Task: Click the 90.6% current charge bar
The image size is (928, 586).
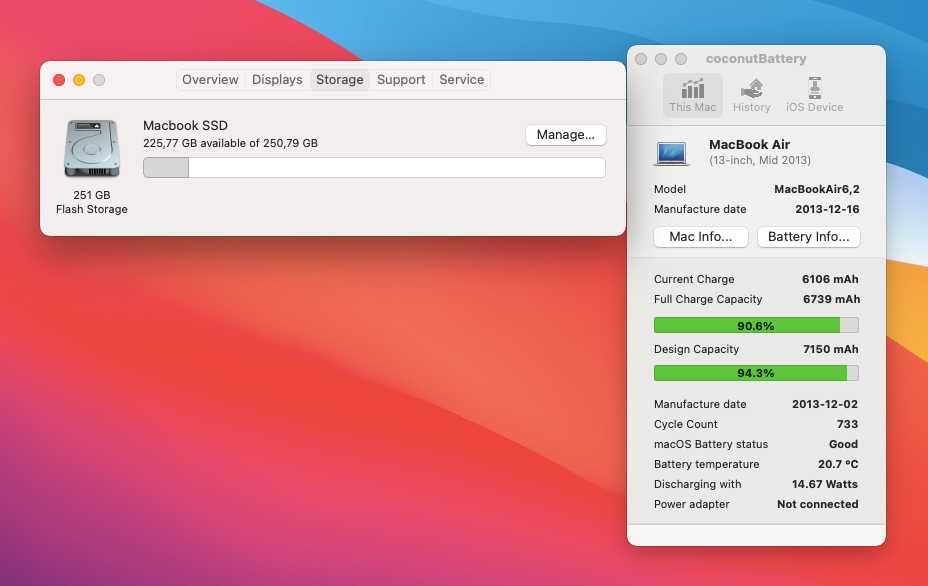Action: tap(756, 326)
